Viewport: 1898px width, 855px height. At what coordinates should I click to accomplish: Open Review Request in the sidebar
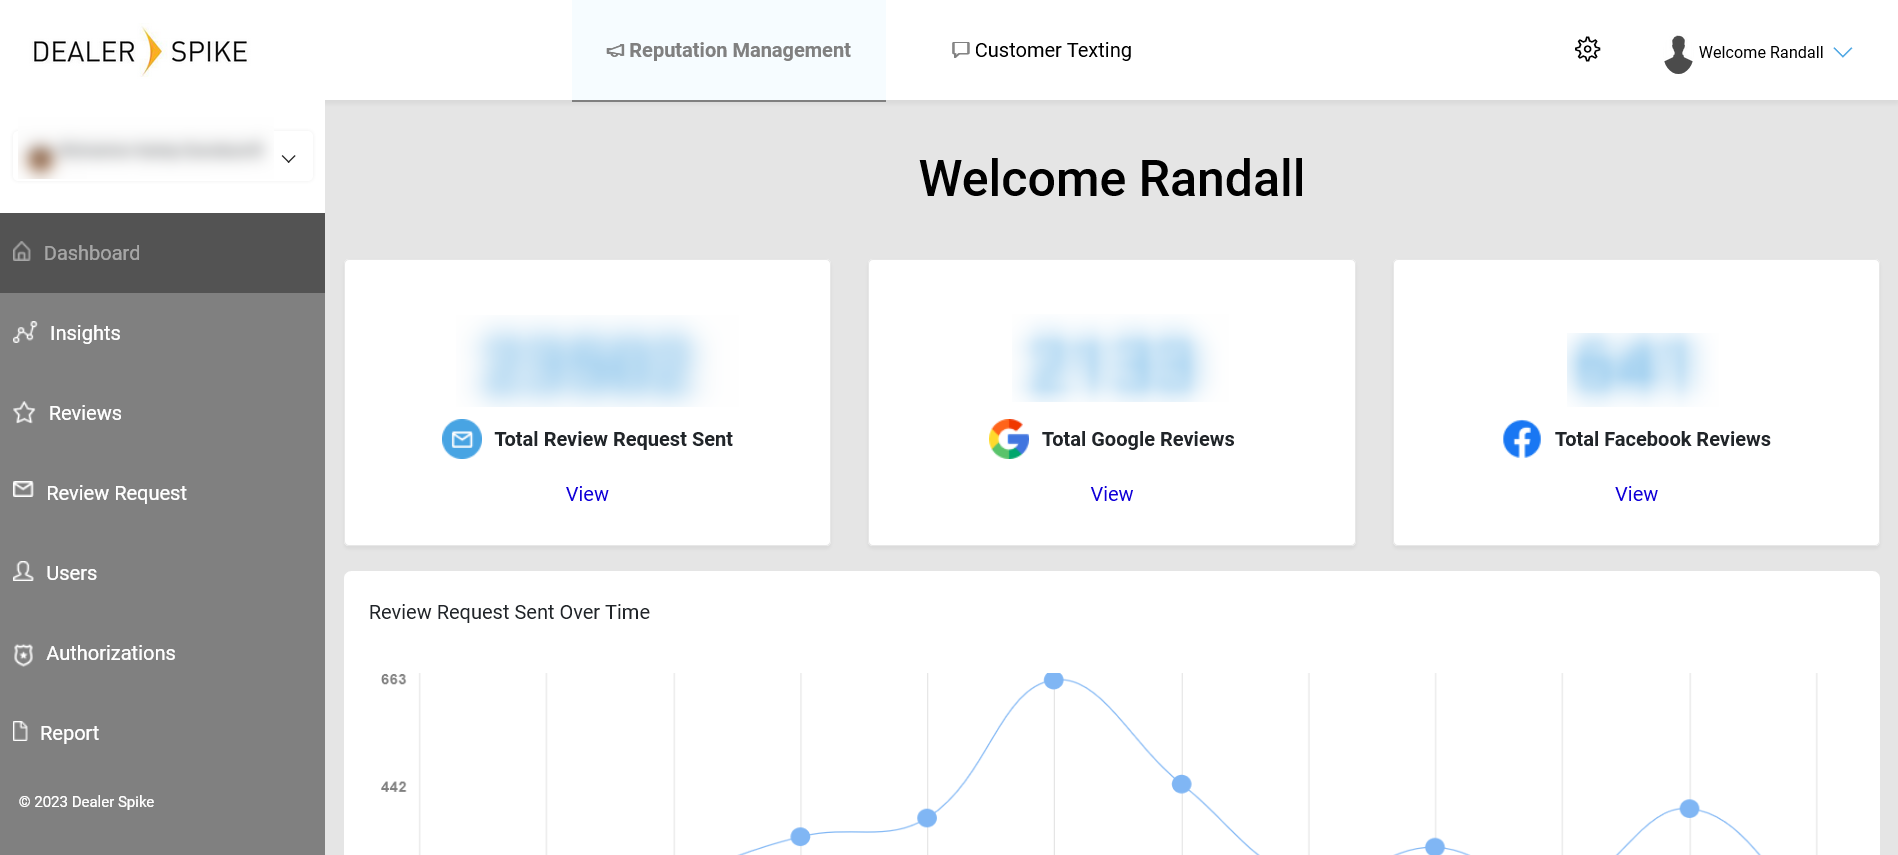tap(162, 493)
